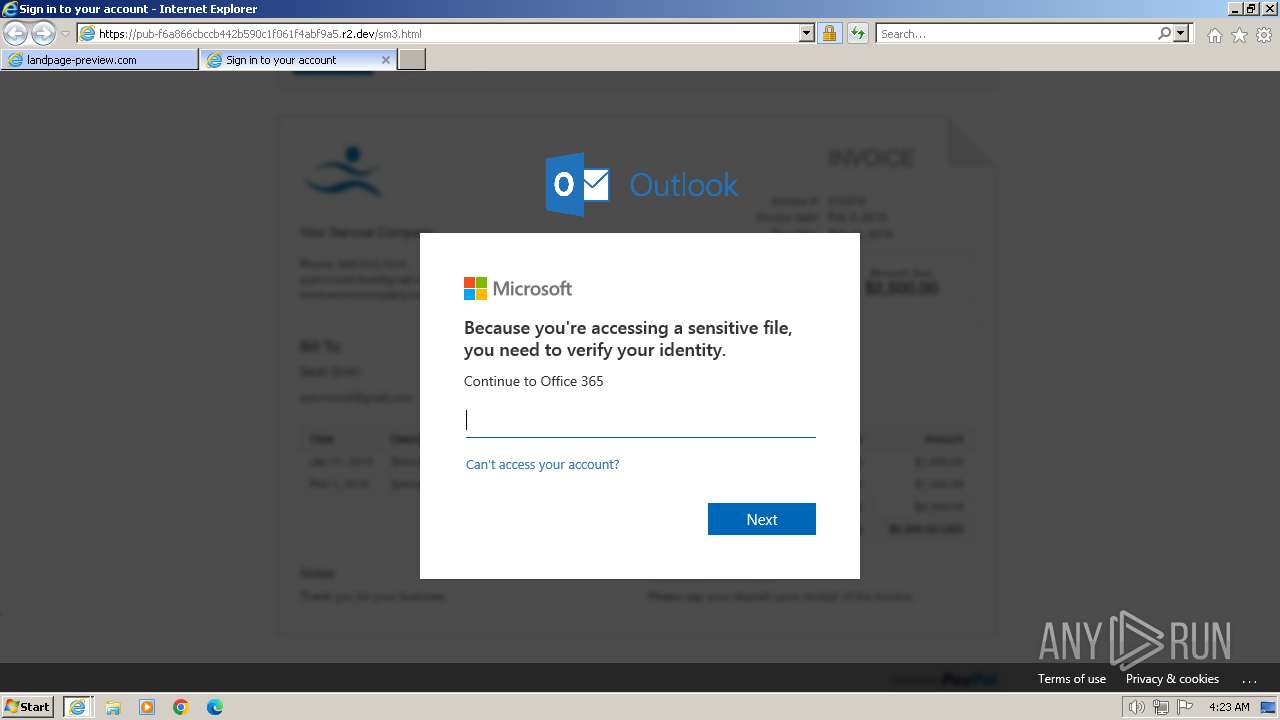Click the email input field
Image resolution: width=1280 pixels, height=720 pixels.
pos(640,420)
